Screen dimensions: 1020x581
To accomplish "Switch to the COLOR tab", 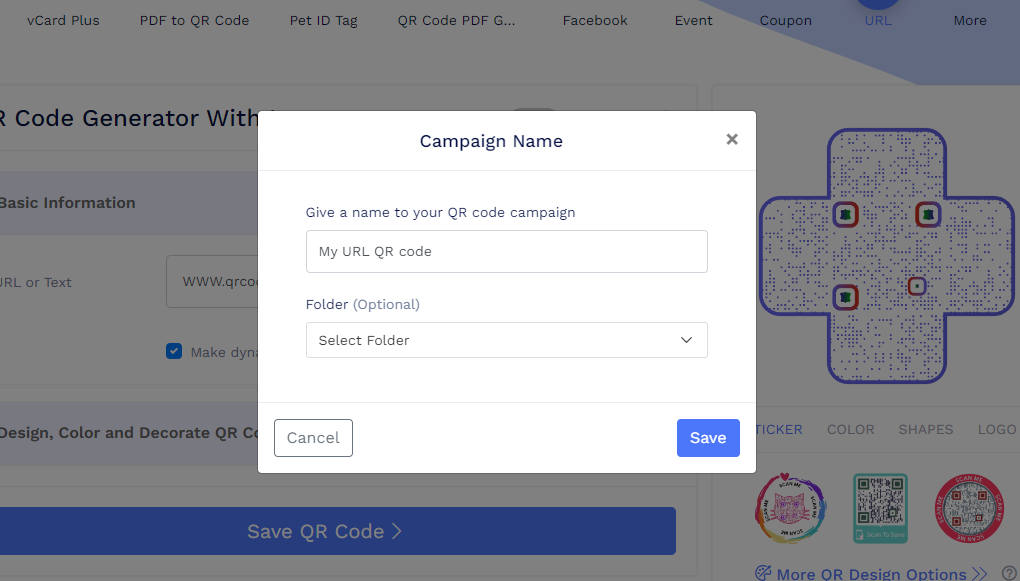I will 850,429.
